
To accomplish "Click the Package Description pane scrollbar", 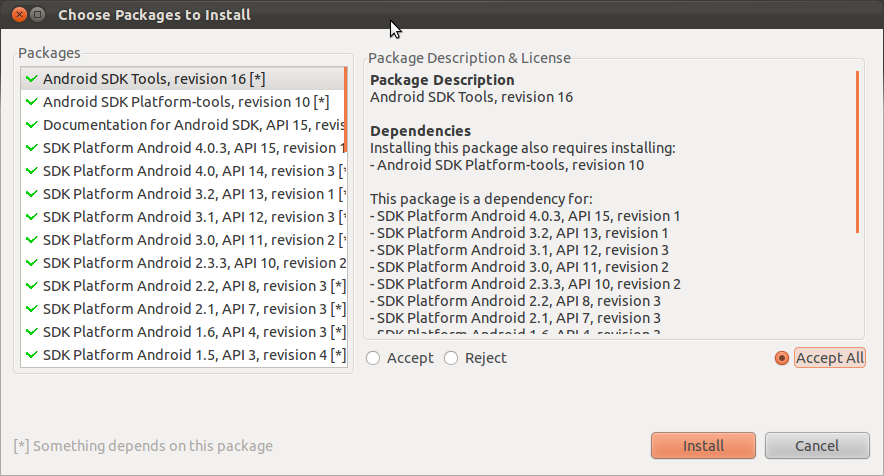I will 858,152.
